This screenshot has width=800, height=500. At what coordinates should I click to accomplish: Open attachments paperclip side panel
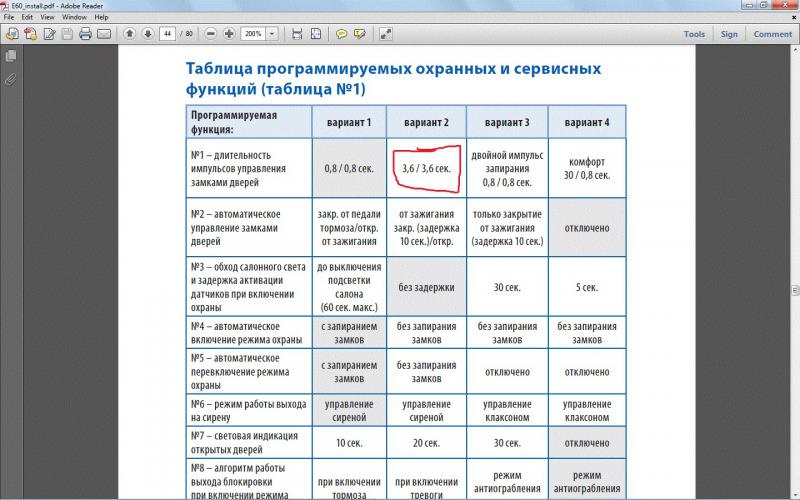11,80
